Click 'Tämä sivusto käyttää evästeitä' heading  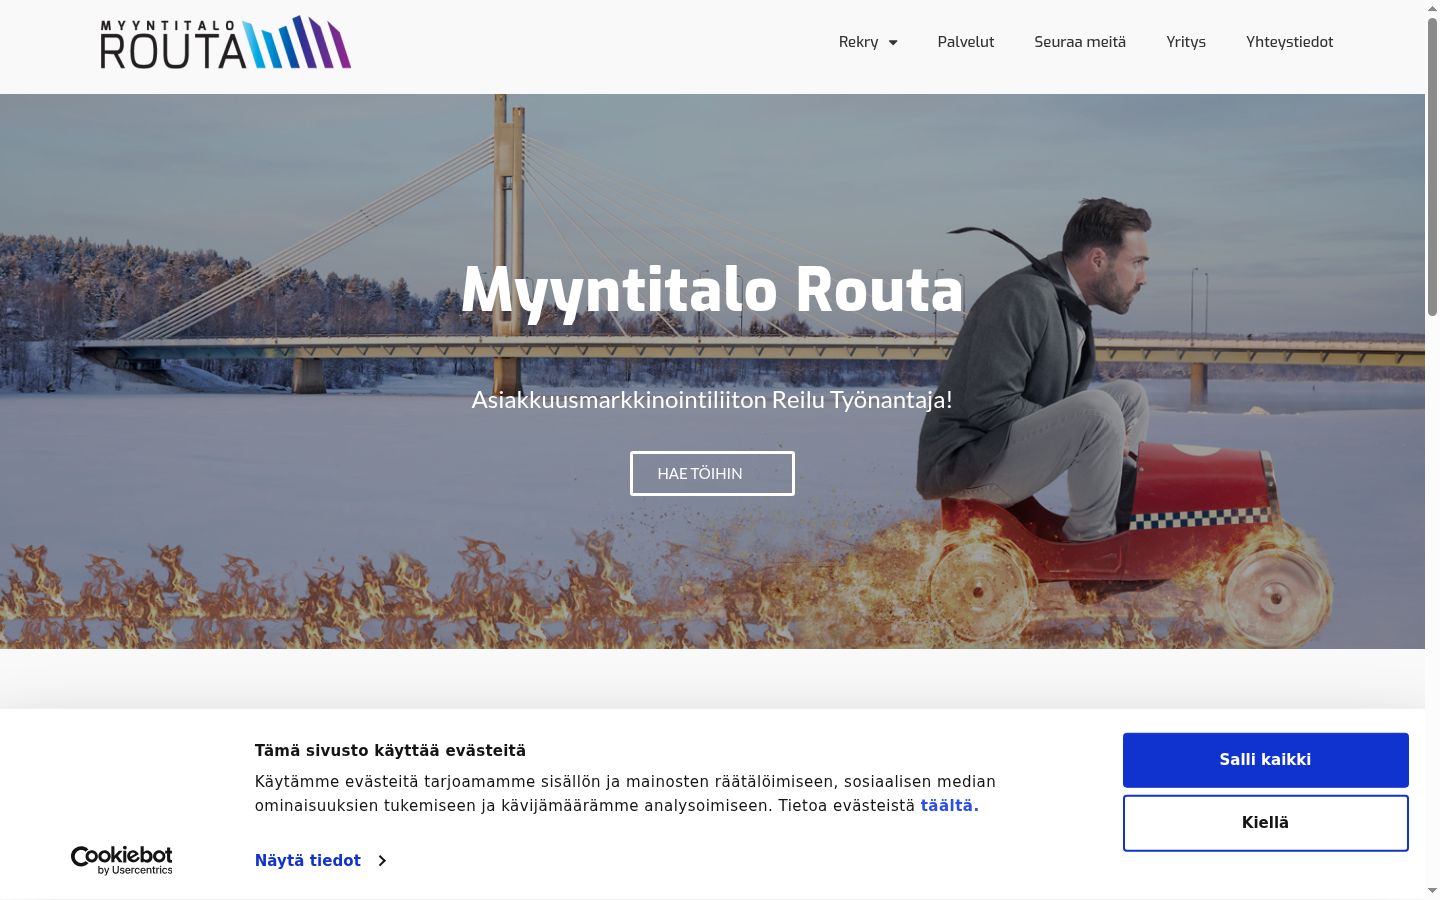point(390,751)
